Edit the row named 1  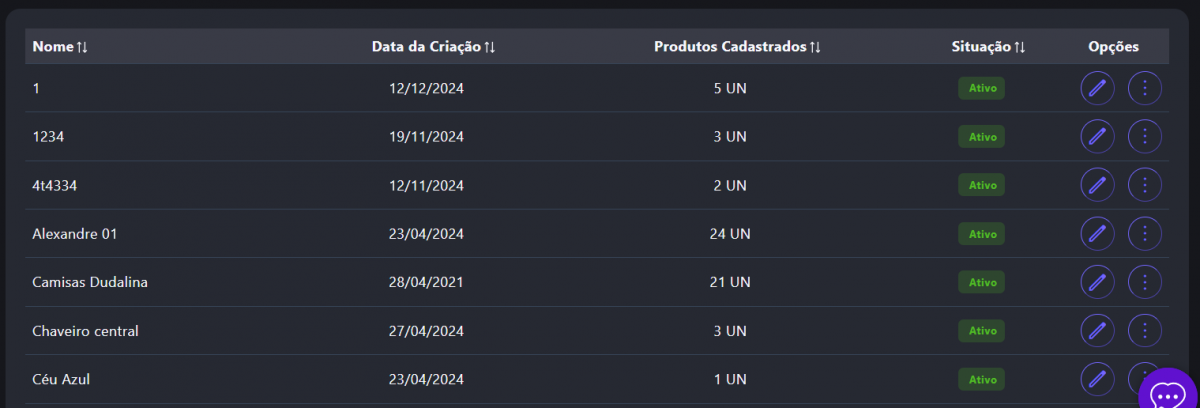coord(1097,88)
